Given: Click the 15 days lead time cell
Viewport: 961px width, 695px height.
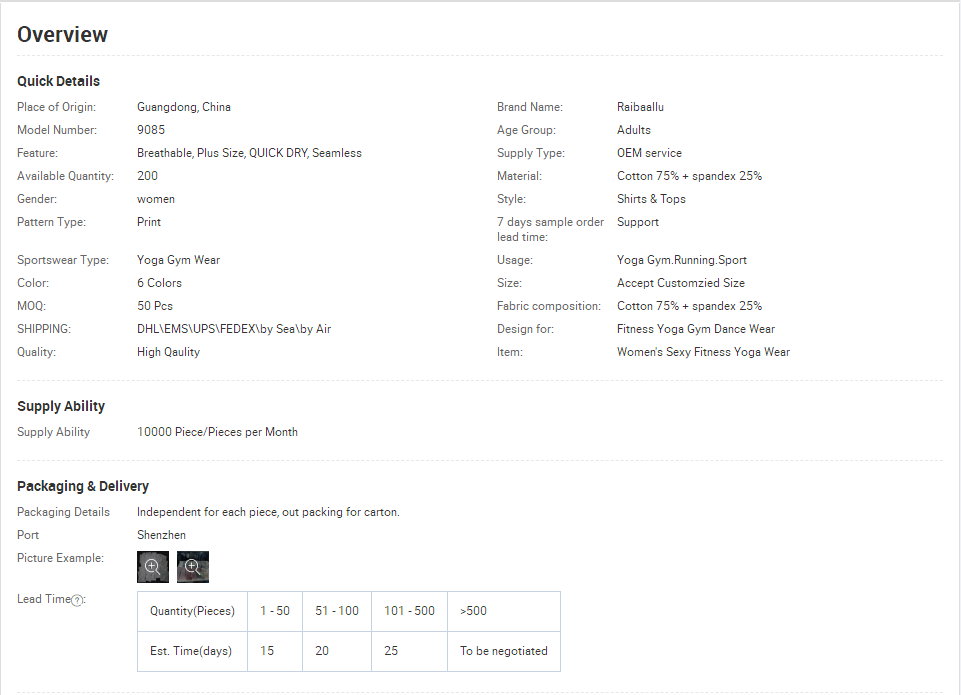Looking at the screenshot, I should (275, 651).
